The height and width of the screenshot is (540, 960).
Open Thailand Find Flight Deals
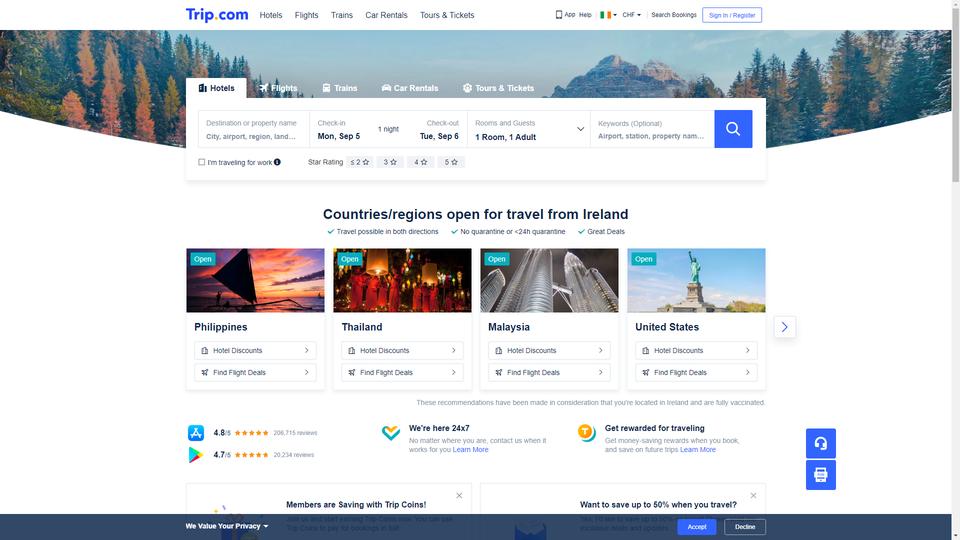pyautogui.click(x=402, y=372)
